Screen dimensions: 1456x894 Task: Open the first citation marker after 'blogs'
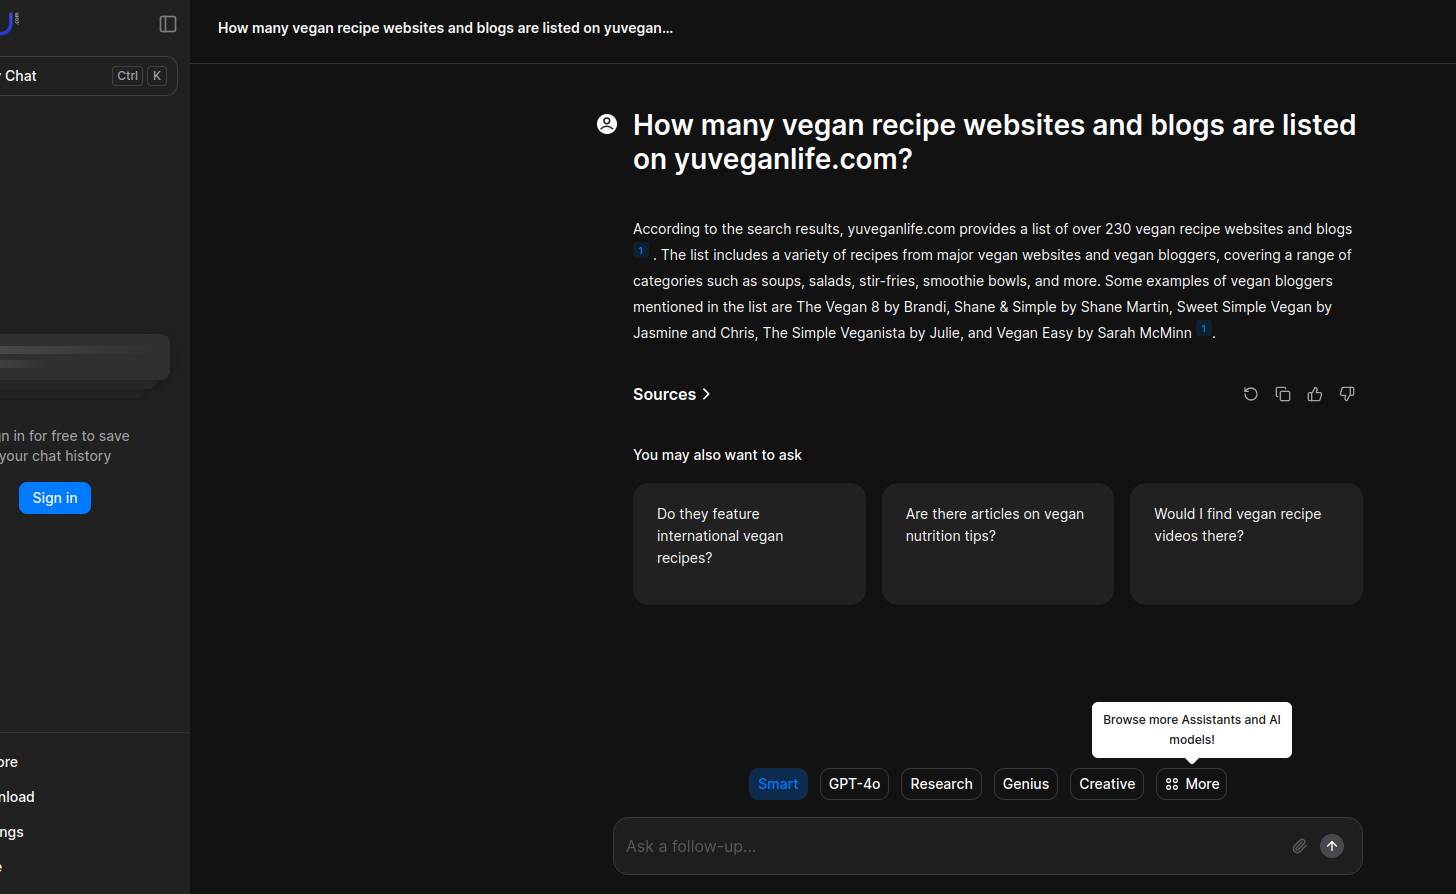641,251
